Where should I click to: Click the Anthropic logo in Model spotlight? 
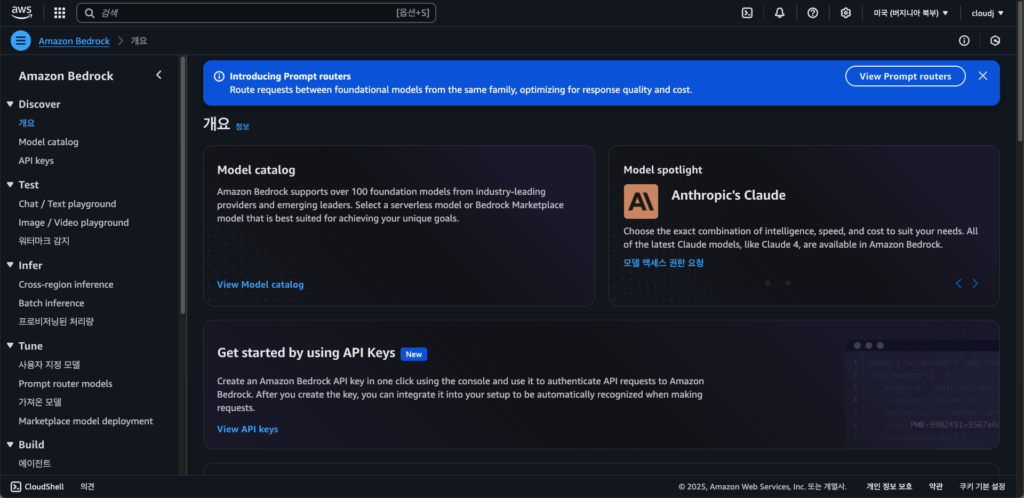click(641, 201)
